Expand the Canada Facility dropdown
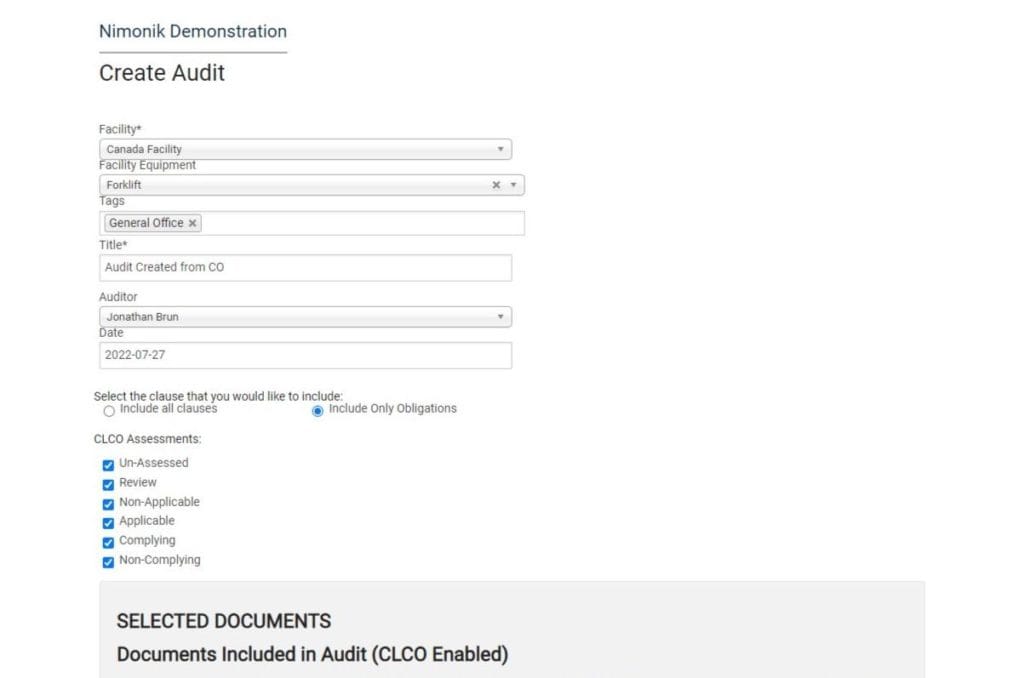 [500, 149]
